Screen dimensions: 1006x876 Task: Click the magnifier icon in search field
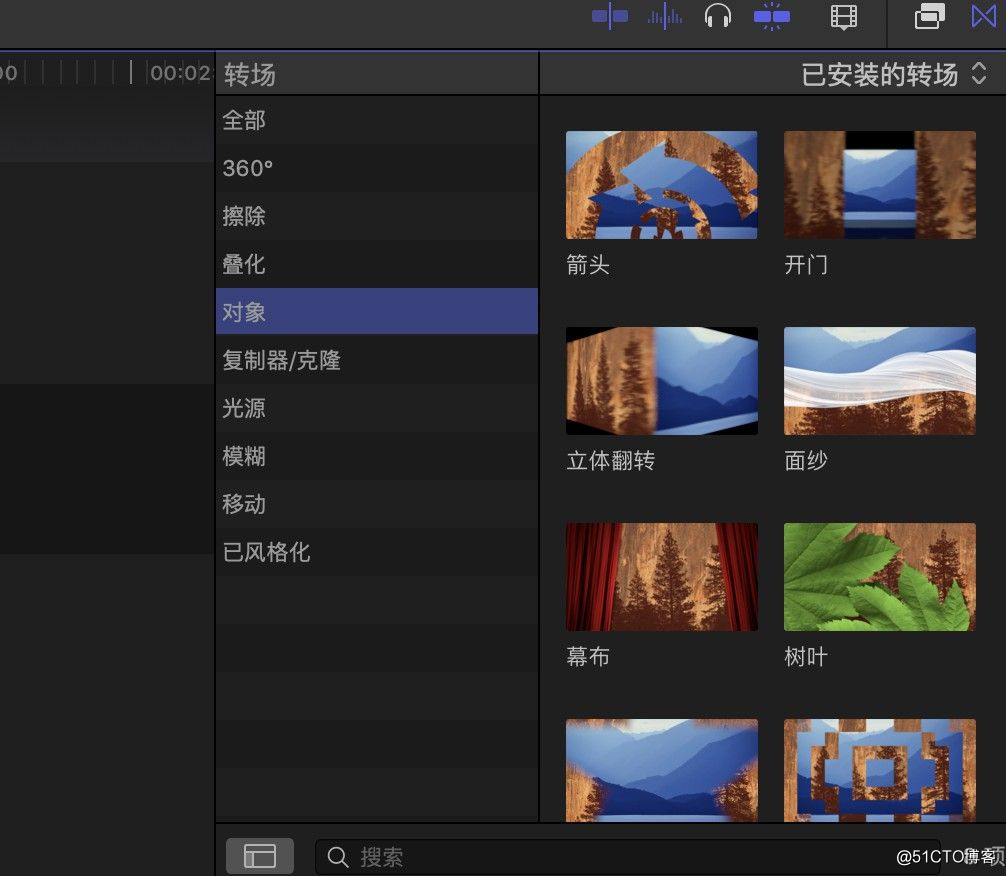point(337,857)
